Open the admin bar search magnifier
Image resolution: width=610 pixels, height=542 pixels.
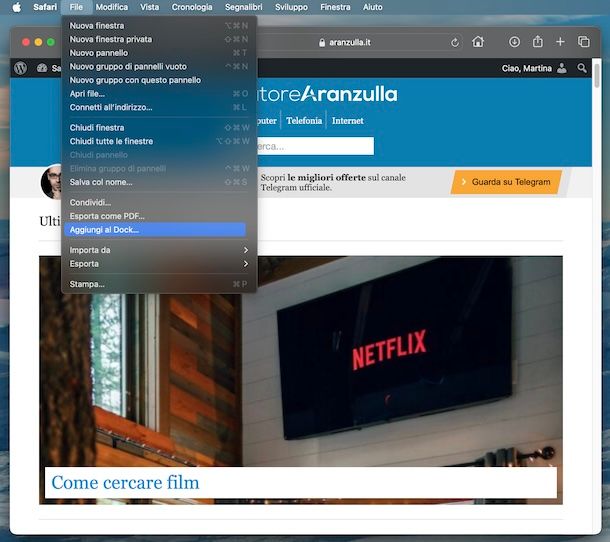pos(582,68)
